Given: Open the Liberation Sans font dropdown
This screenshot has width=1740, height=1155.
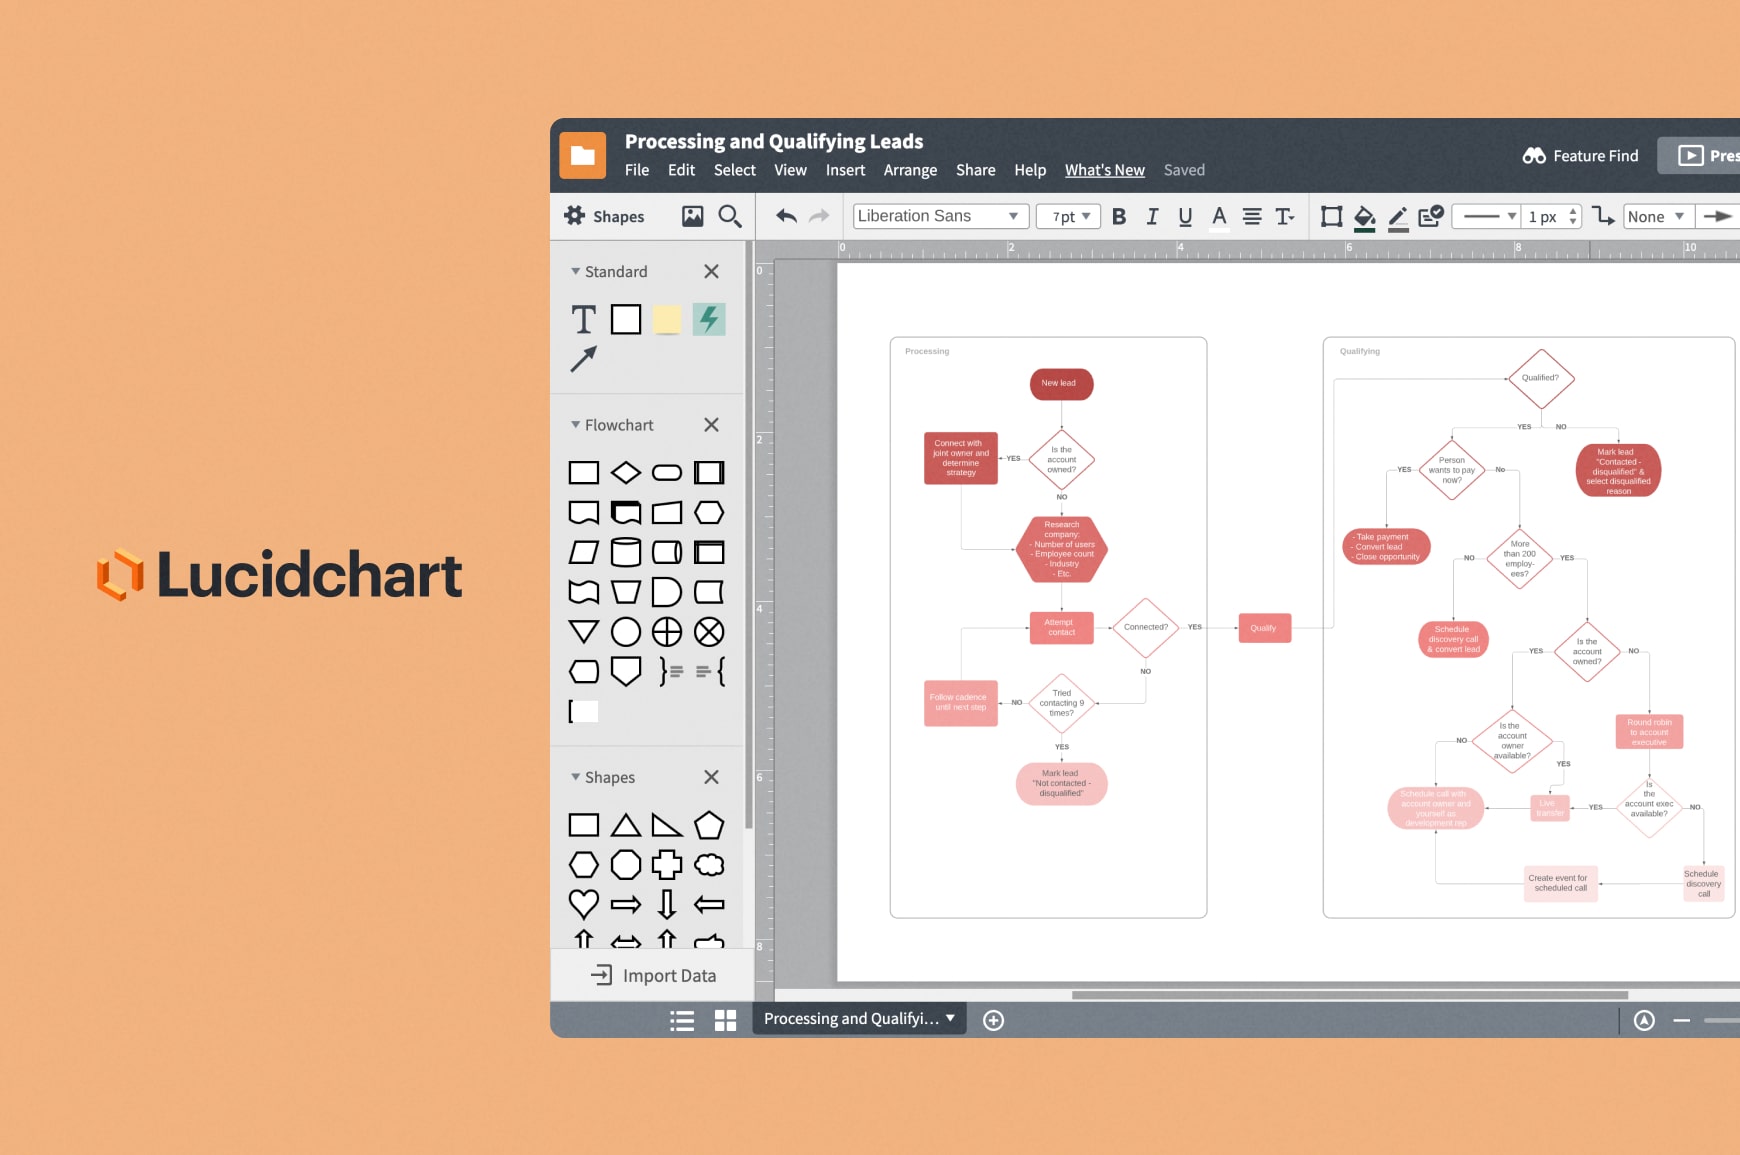Looking at the screenshot, I should point(940,216).
